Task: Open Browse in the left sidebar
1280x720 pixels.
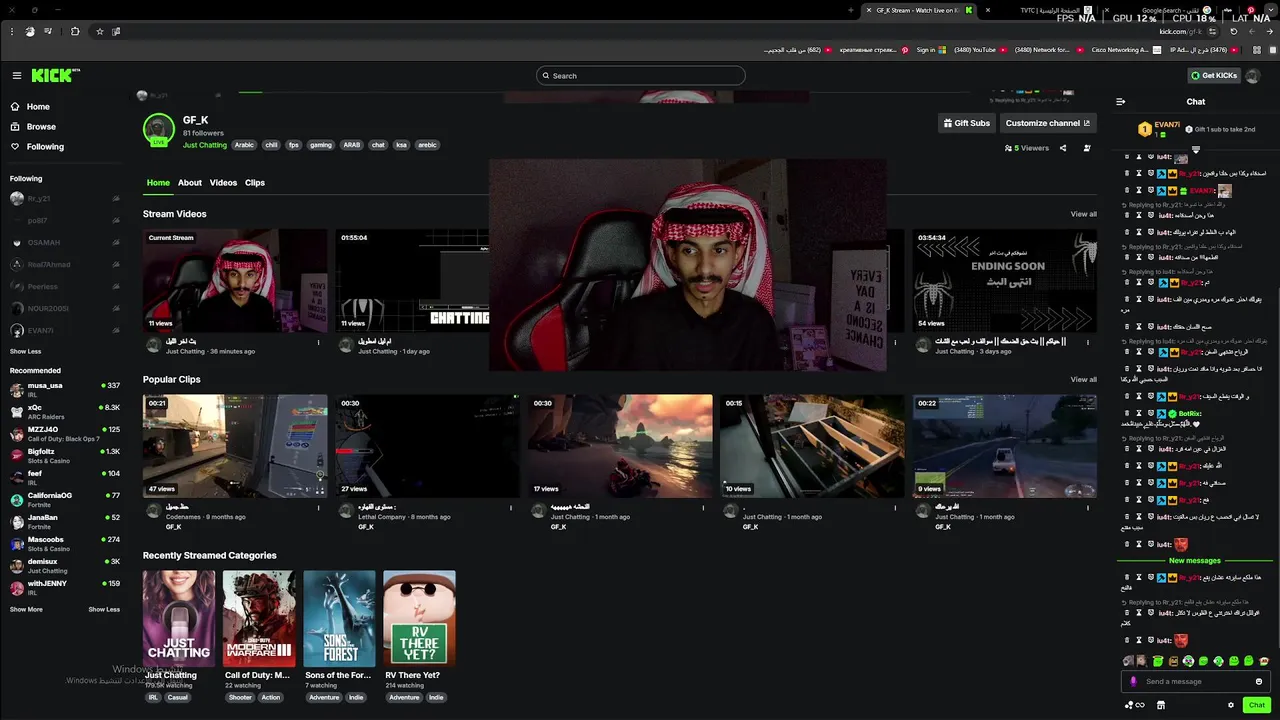Action: click(33, 127)
